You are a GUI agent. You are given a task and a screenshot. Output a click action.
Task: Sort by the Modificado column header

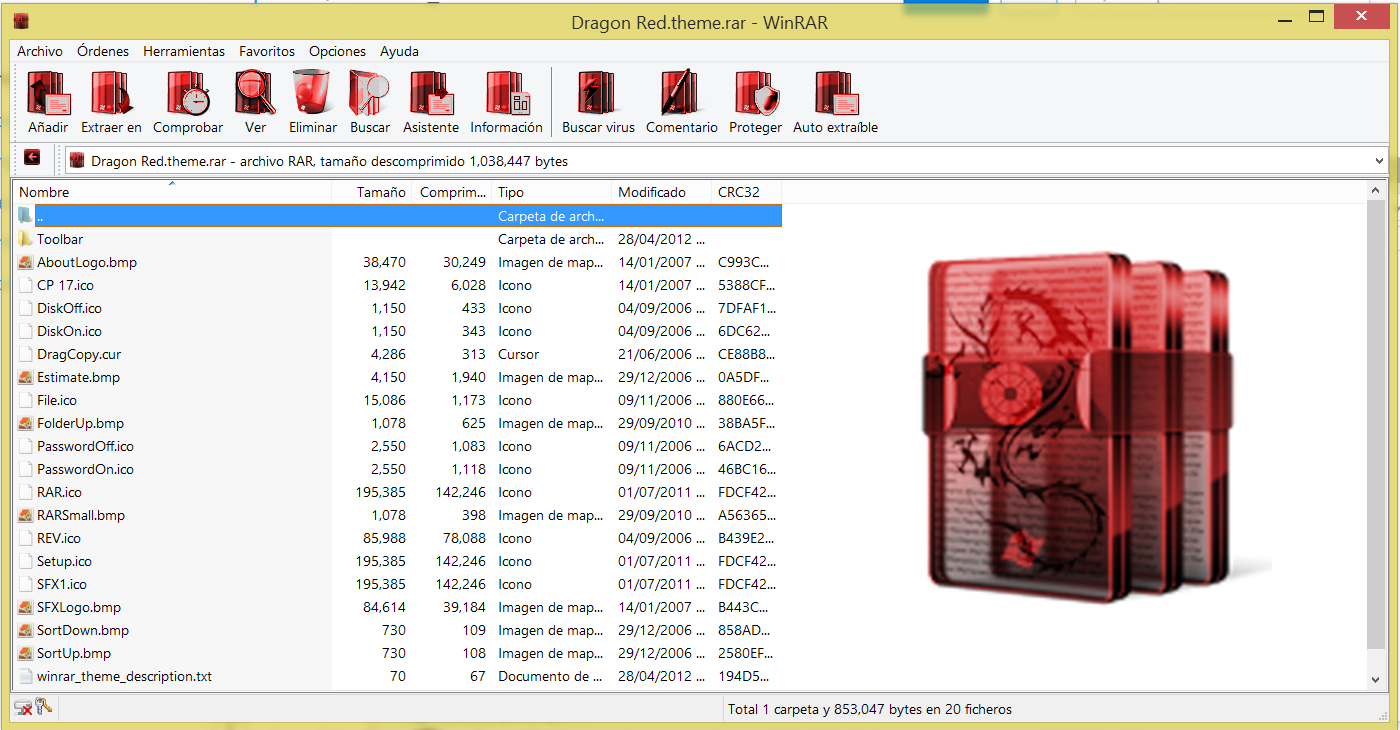[x=661, y=192]
